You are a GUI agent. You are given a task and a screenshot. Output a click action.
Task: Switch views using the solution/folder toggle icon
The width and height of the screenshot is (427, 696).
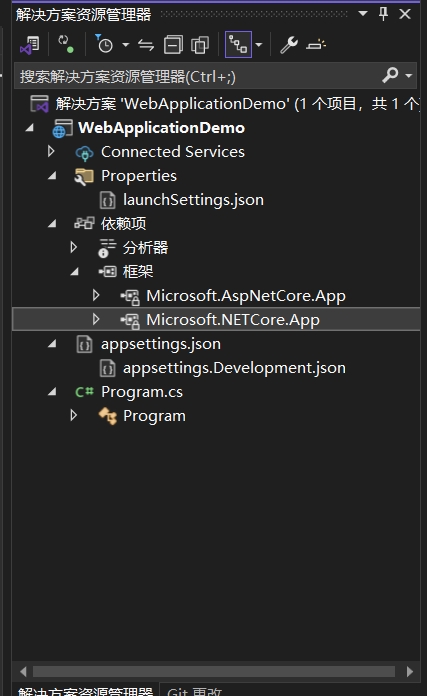tap(30, 45)
